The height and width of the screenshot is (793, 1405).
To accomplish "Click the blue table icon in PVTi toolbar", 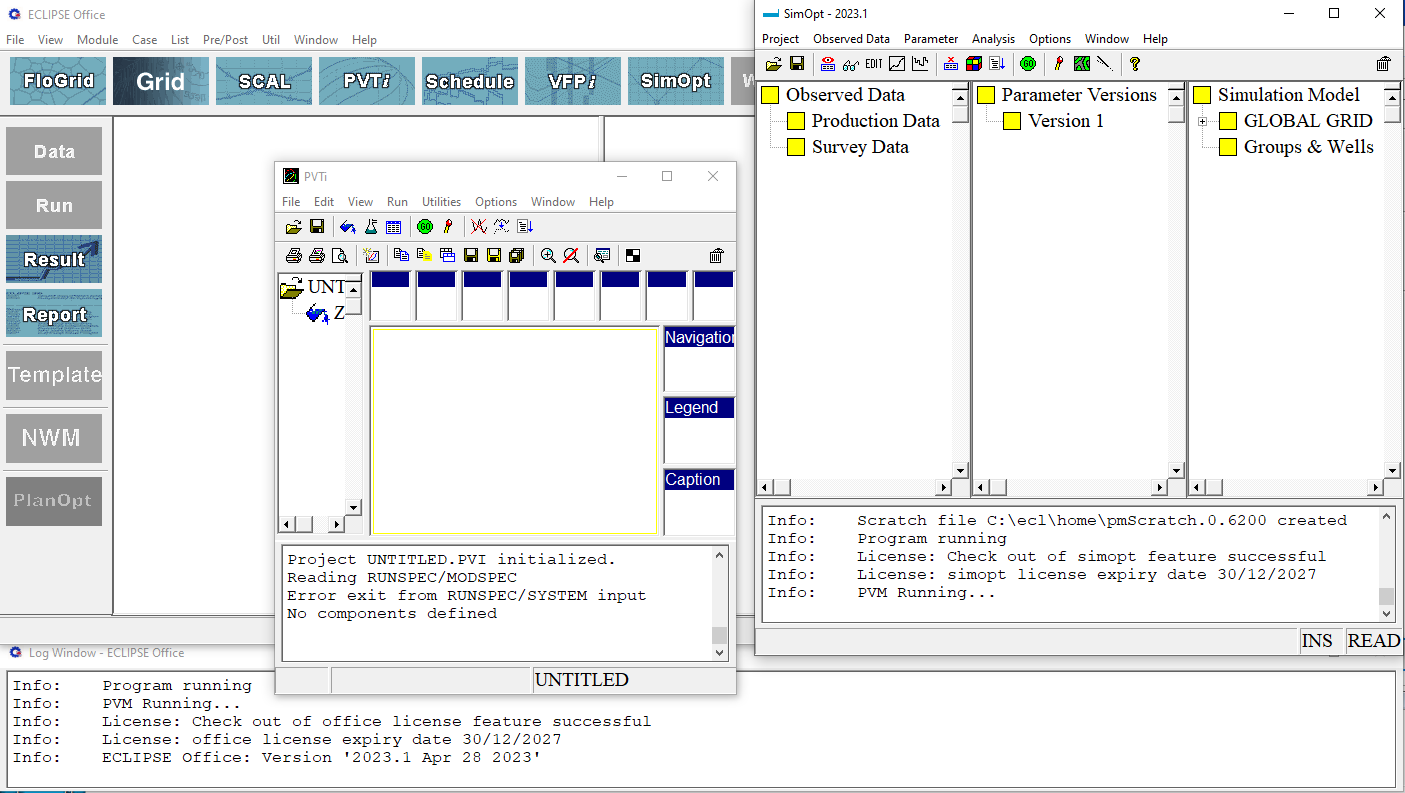I will tap(394, 227).
